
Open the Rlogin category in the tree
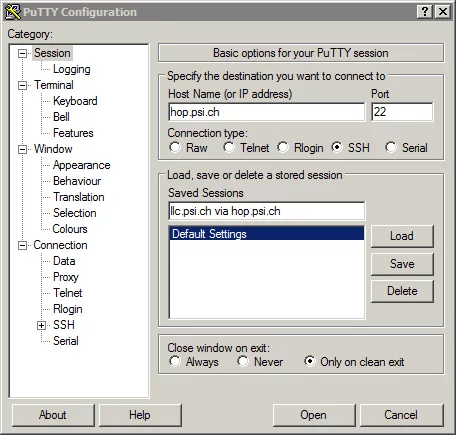[68, 309]
